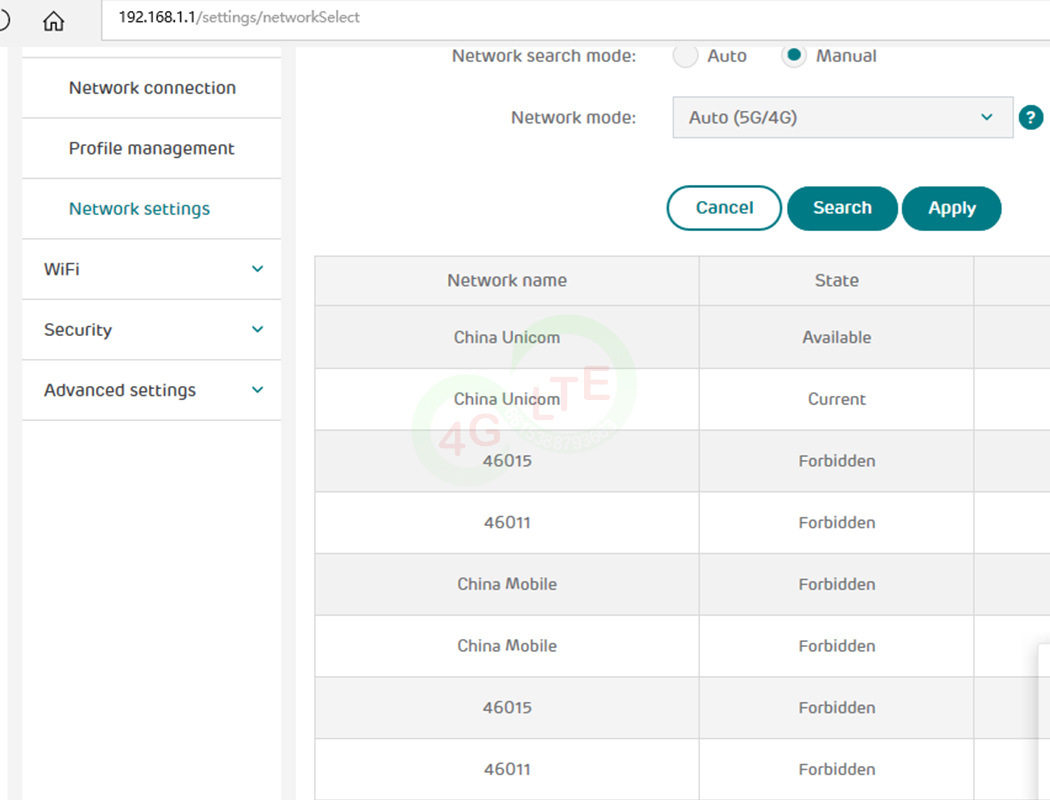Select the second China Mobile network entry
The image size is (1050, 800).
pyautogui.click(x=507, y=645)
